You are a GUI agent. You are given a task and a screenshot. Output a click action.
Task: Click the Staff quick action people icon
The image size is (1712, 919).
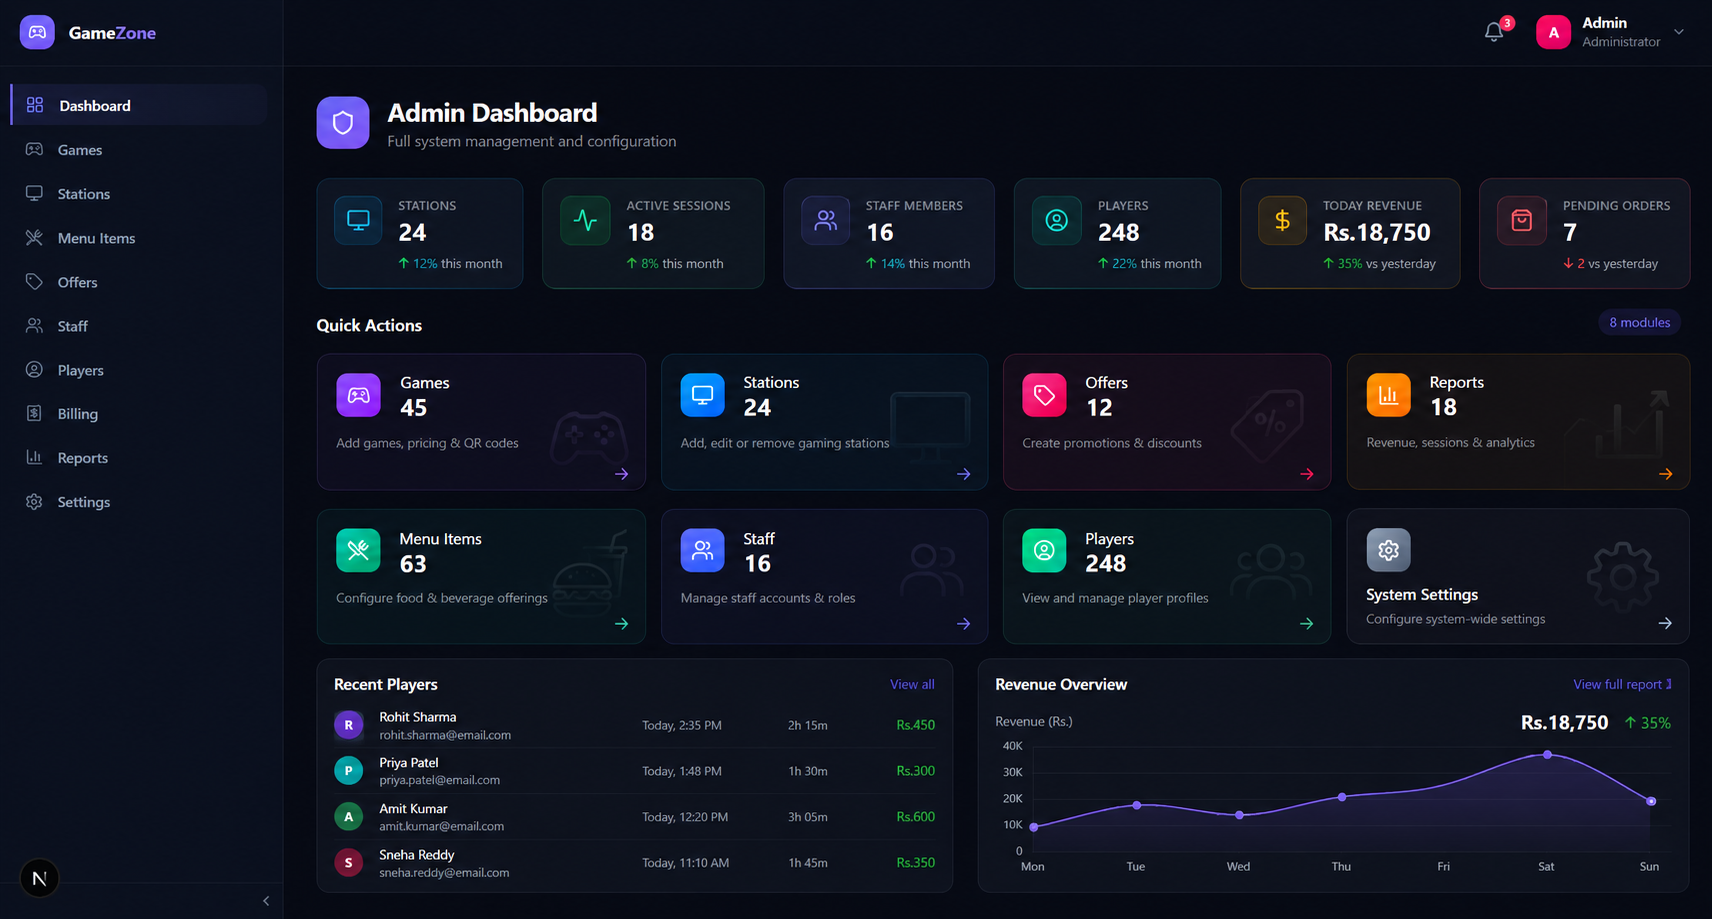[x=702, y=550]
